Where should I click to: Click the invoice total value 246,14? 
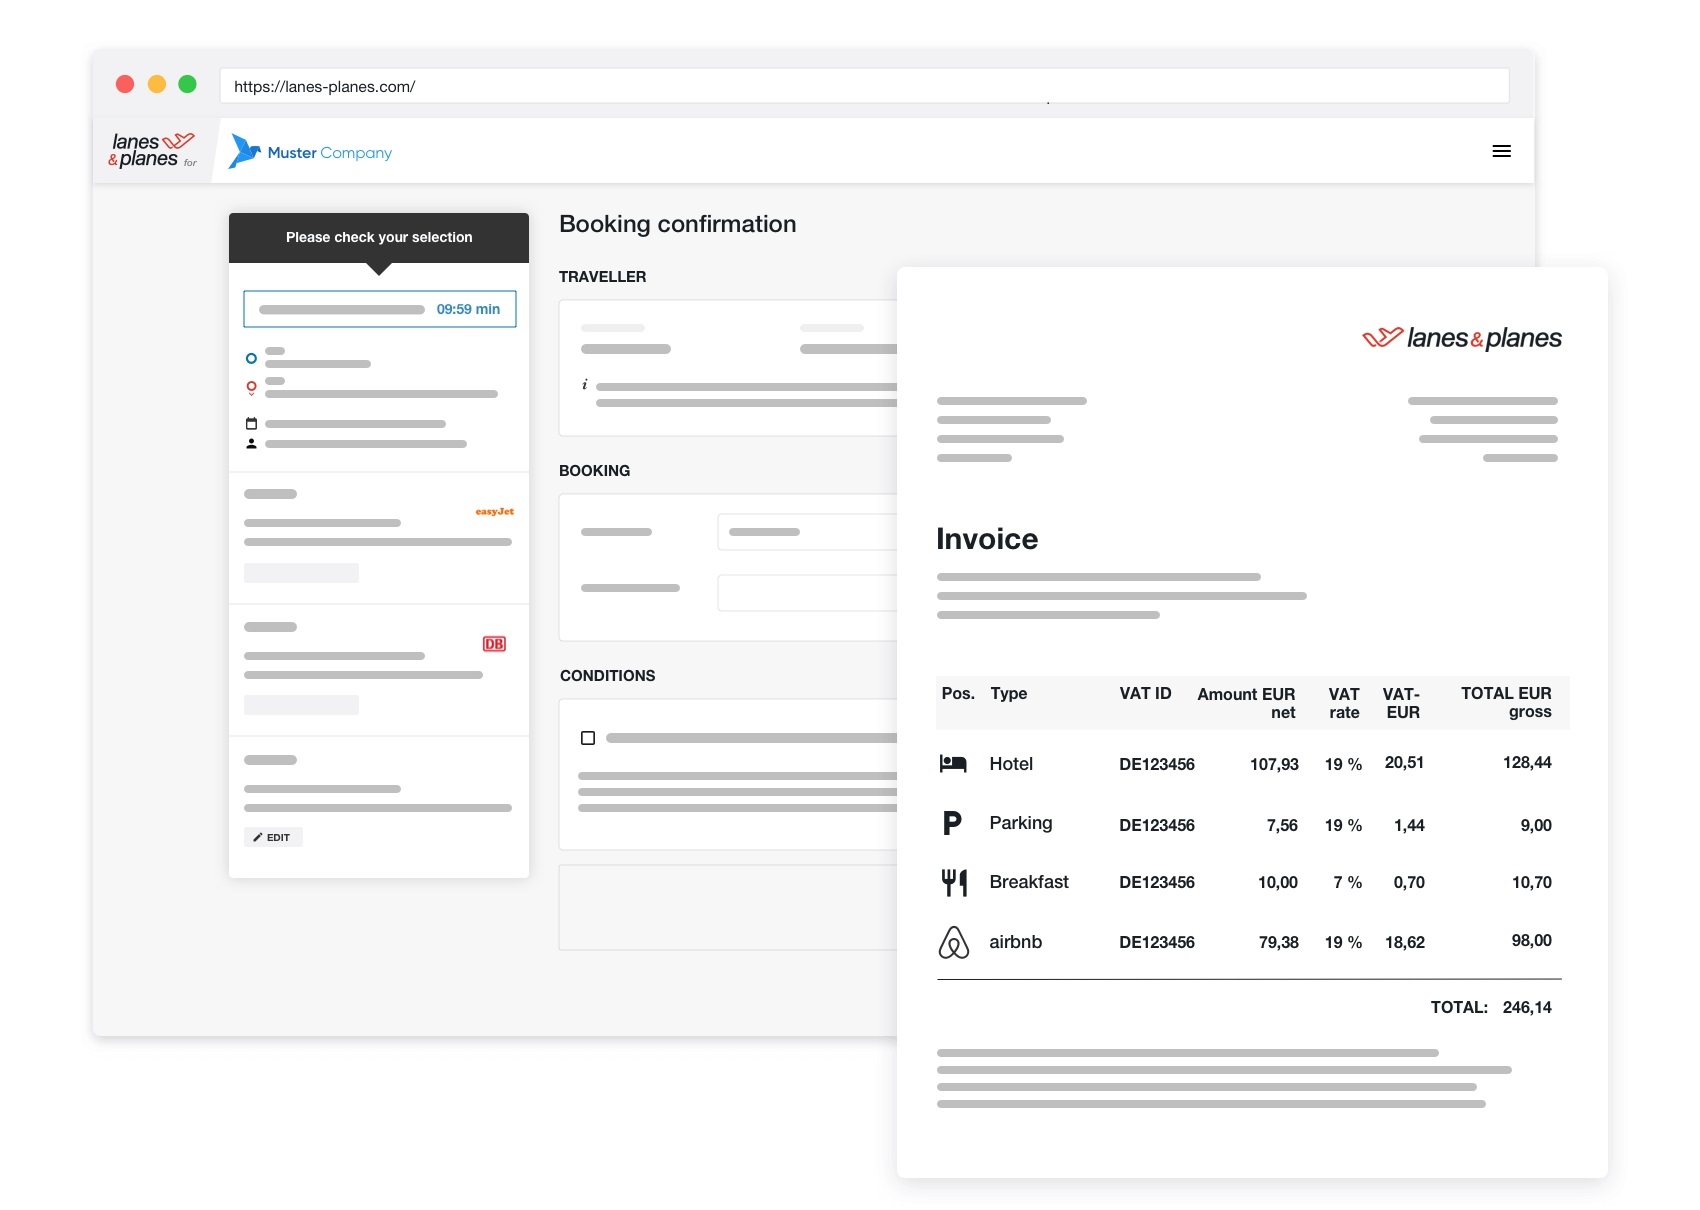tap(1527, 1008)
